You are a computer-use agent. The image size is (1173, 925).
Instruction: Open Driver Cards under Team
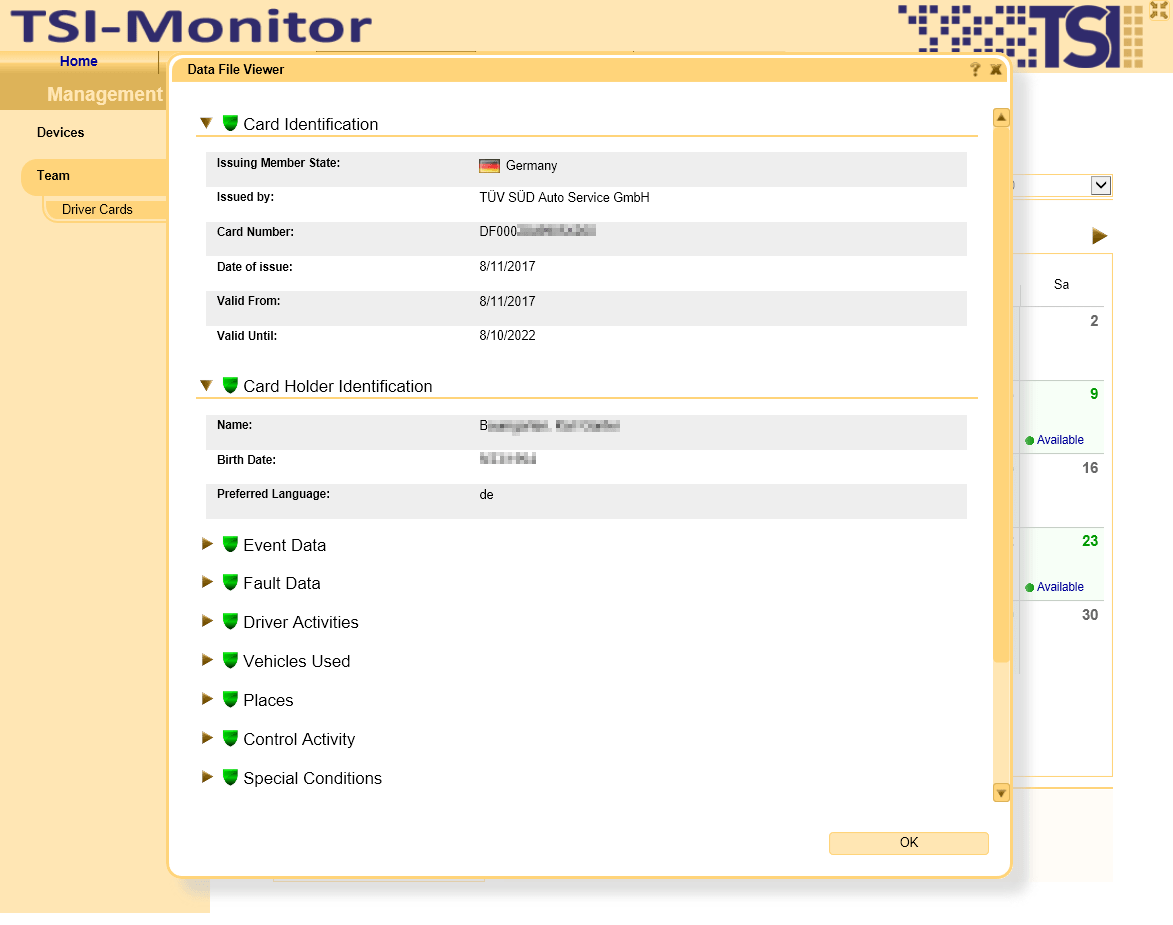click(97, 210)
